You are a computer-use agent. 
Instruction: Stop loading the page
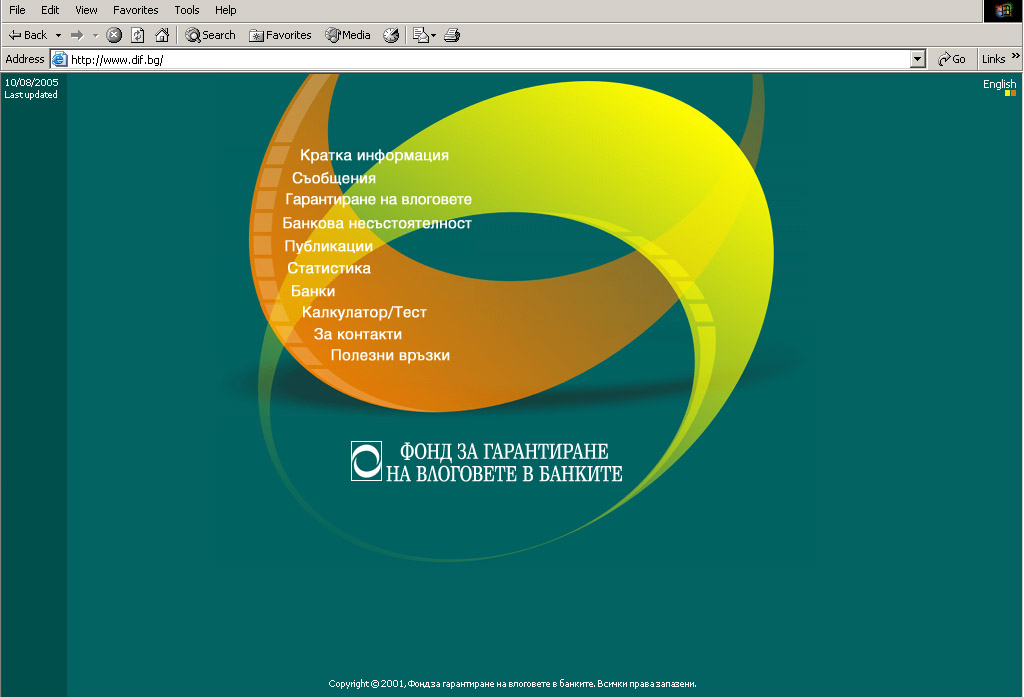pos(114,35)
